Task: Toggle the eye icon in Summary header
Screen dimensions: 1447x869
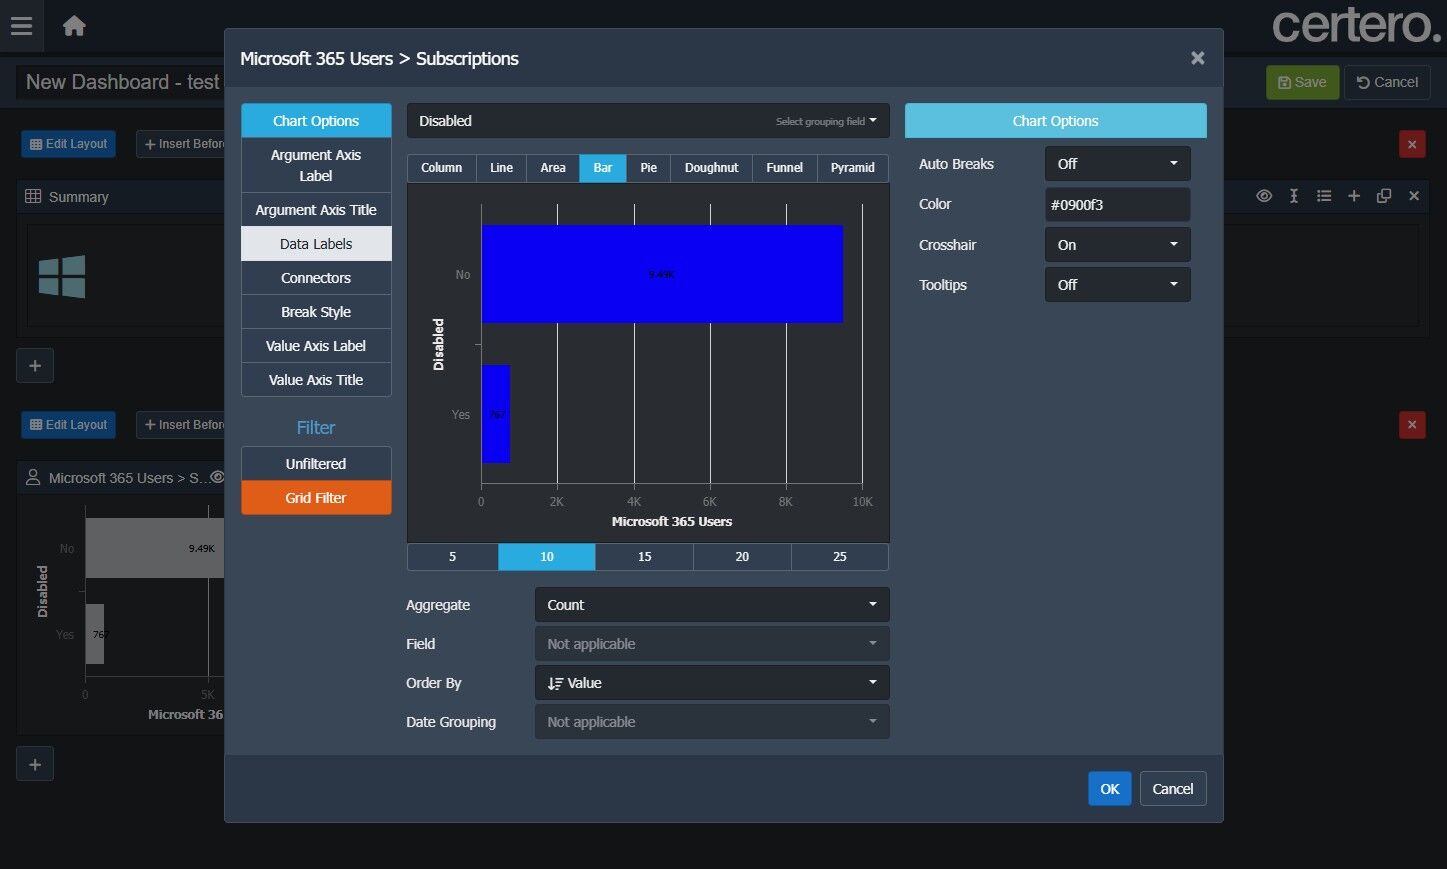Action: point(1264,196)
